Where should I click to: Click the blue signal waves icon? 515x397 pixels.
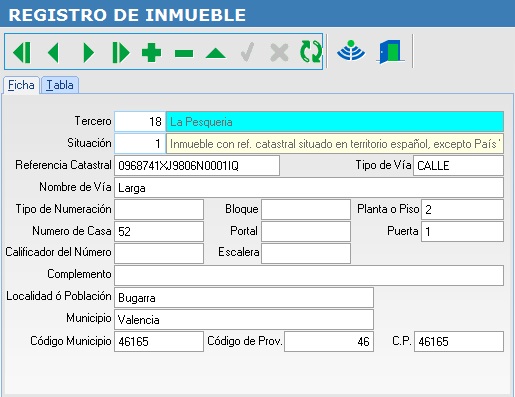351,51
